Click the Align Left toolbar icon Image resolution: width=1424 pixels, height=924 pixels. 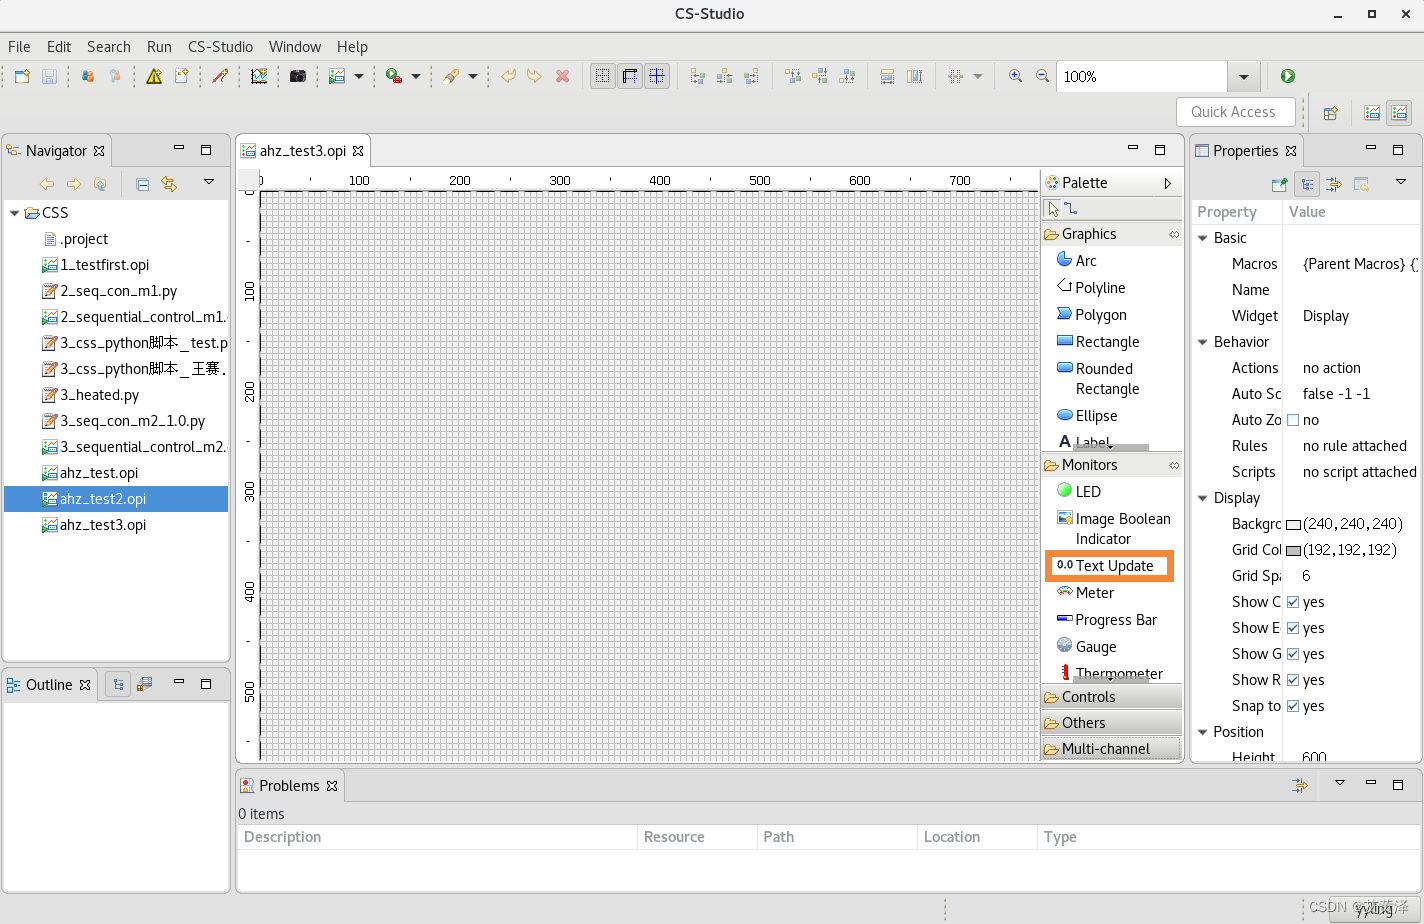click(698, 76)
